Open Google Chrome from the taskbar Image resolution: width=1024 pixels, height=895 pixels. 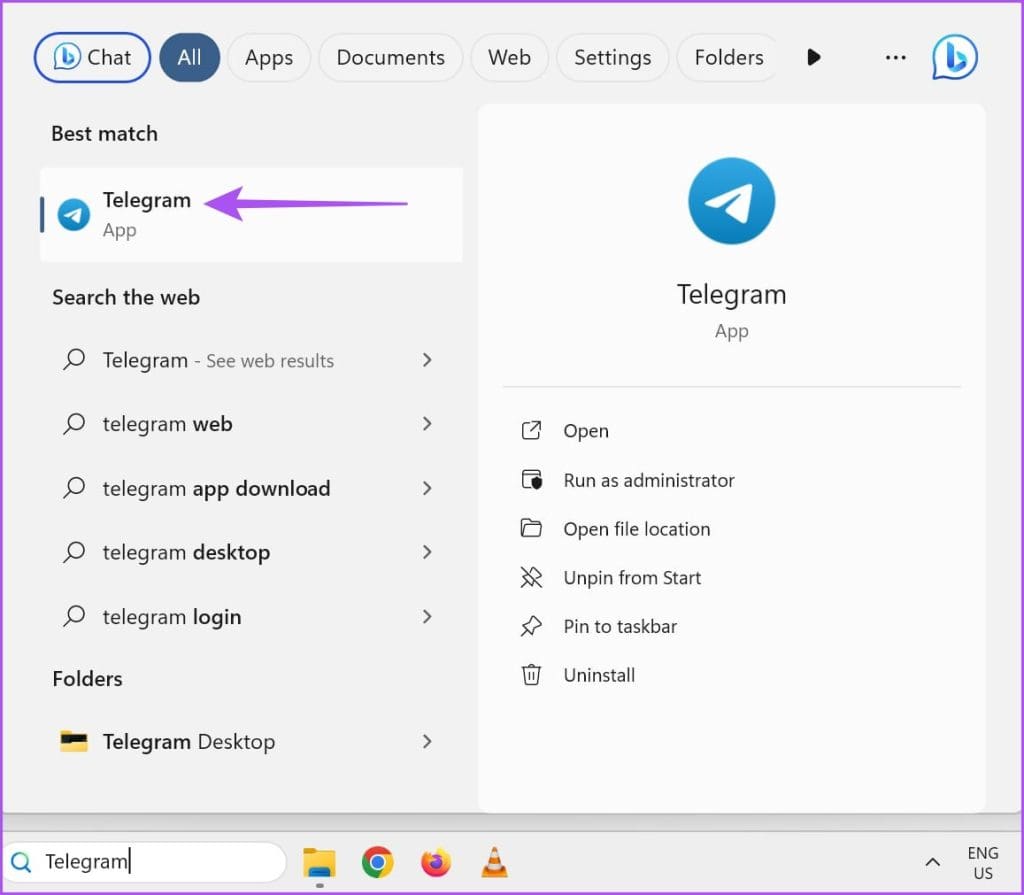(x=377, y=862)
